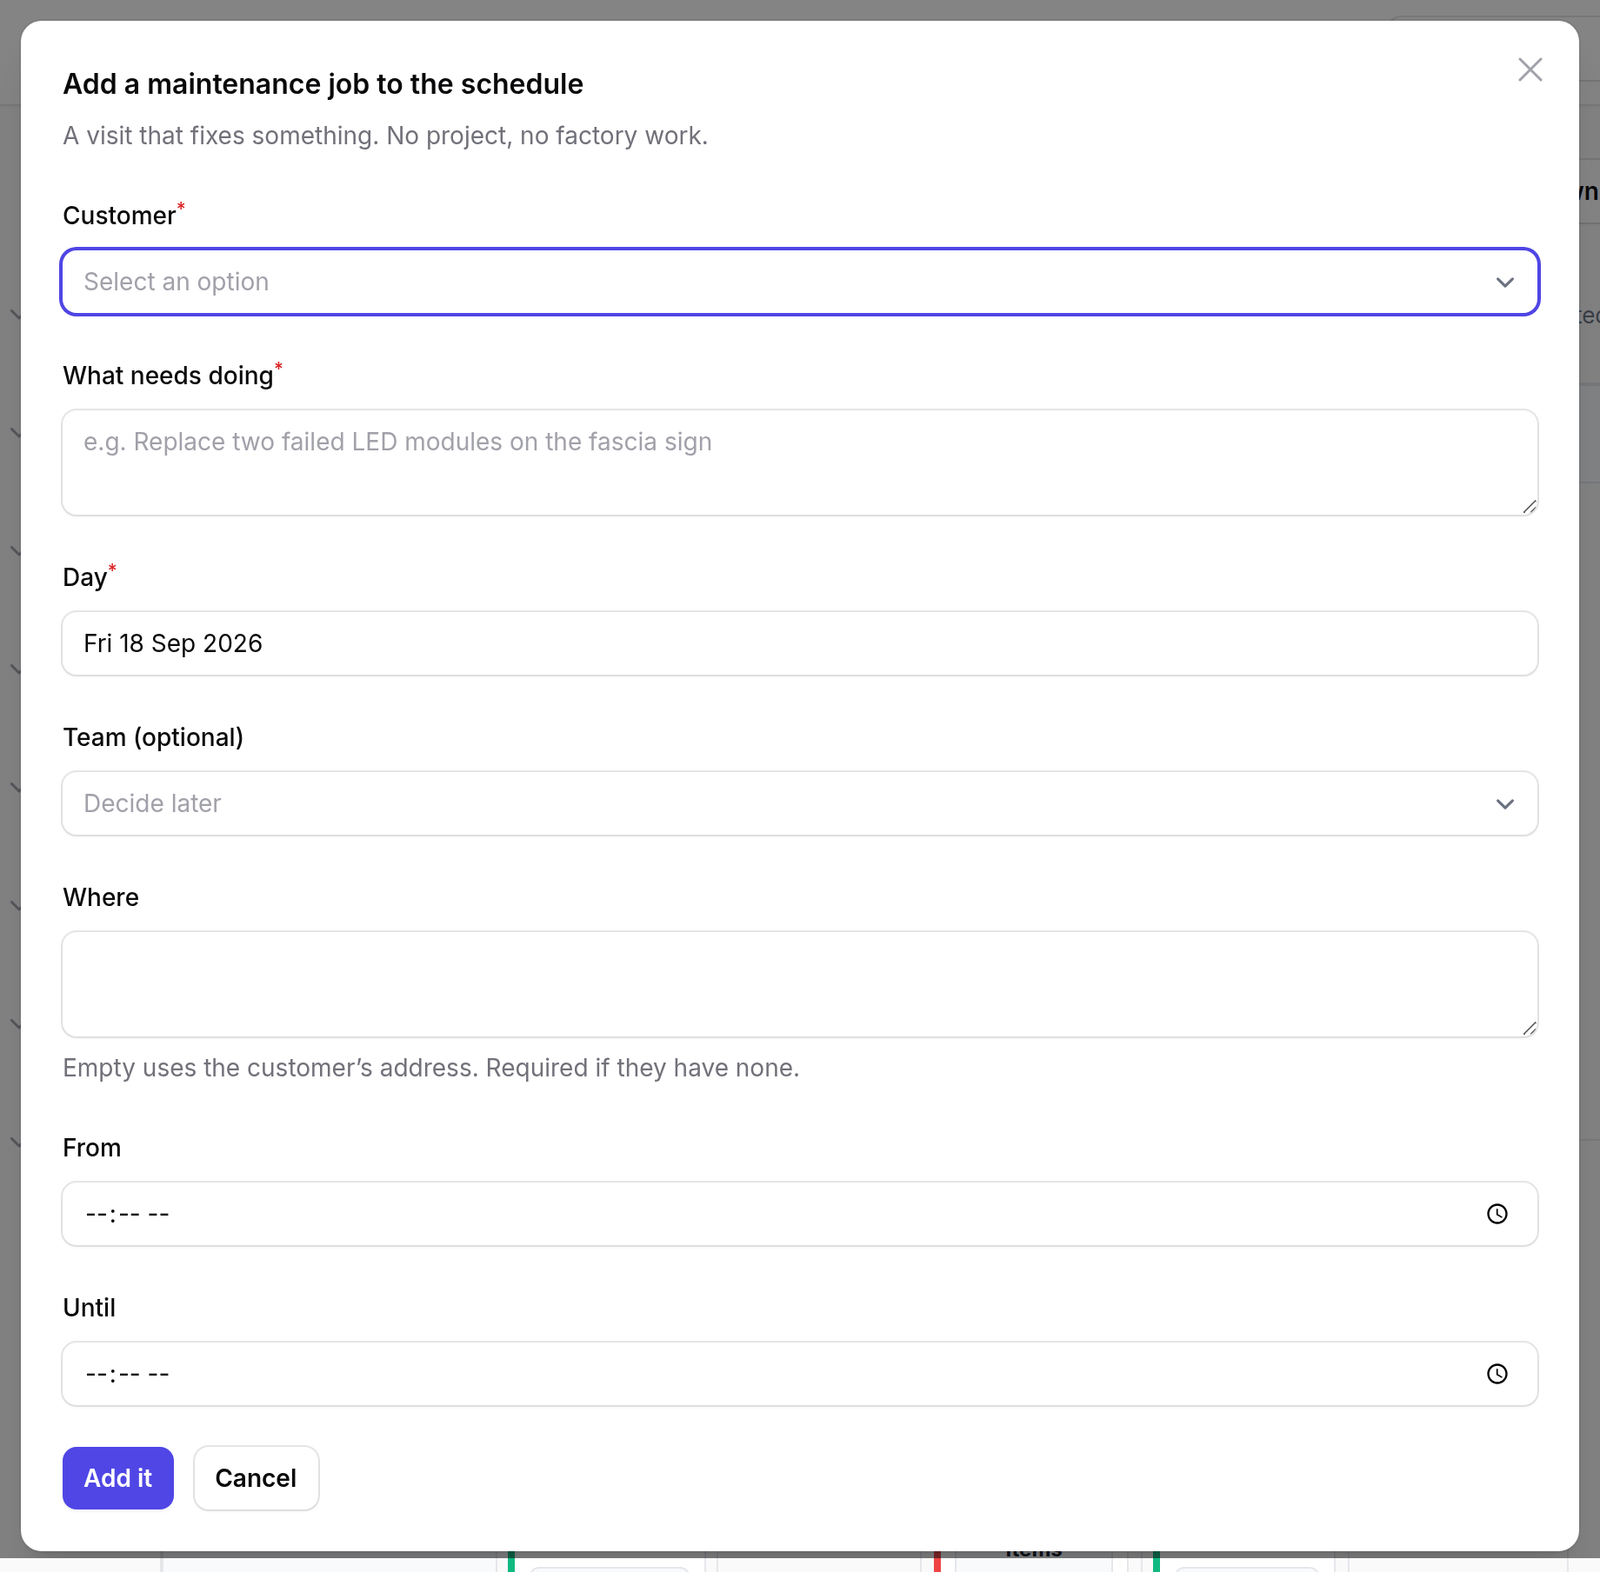
Task: Open the Day date field
Action: pos(800,643)
